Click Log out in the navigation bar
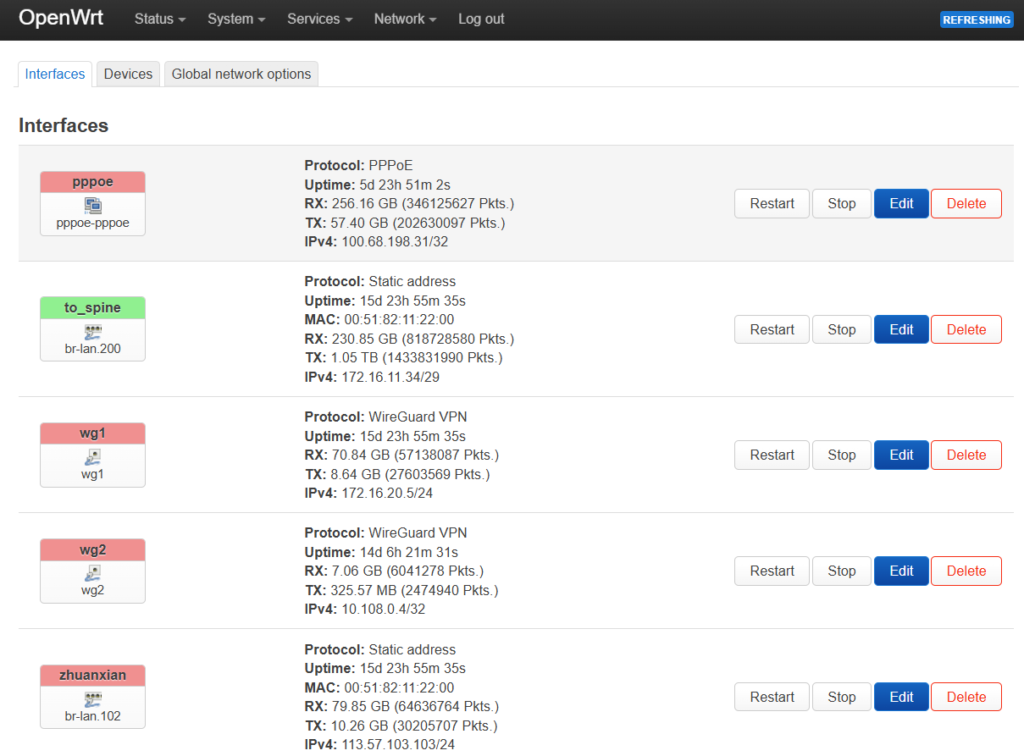 click(x=481, y=19)
